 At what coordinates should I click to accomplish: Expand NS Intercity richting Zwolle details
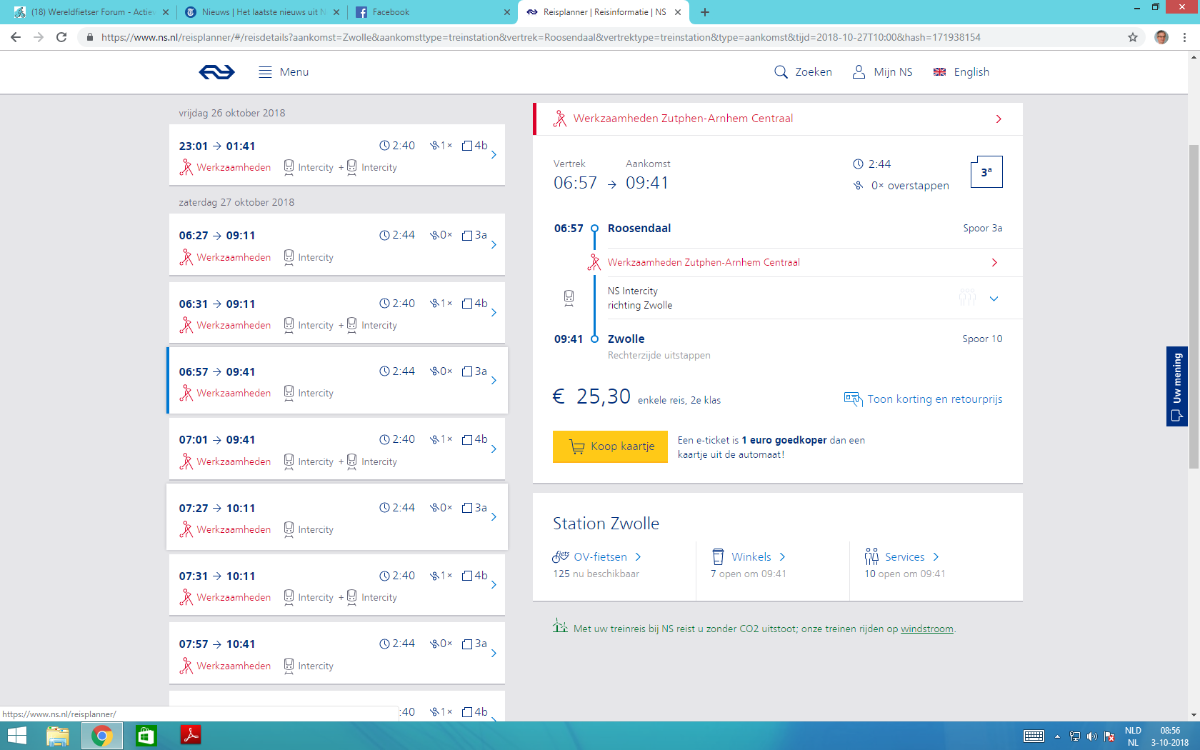coord(993,298)
